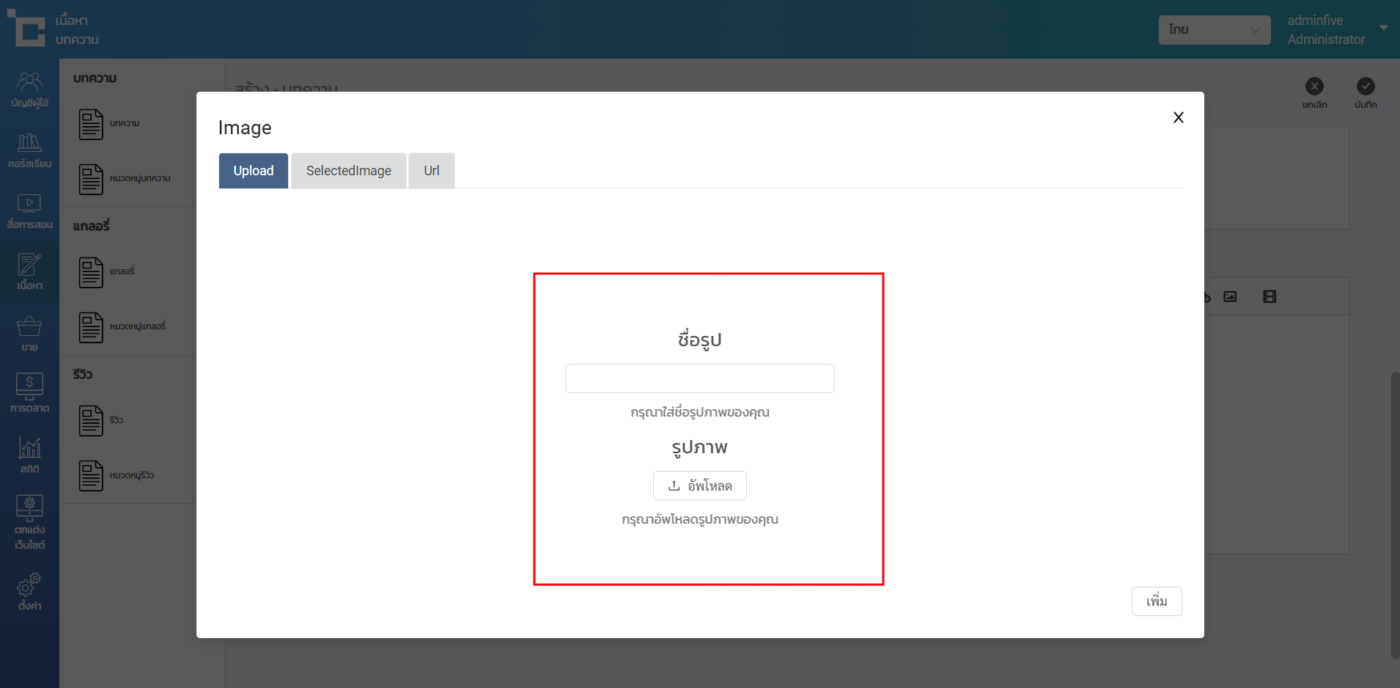This screenshot has width=1400, height=688.
Task: Open the บัญชีผู้ใช้ (user accounts) sidebar icon
Action: point(29,89)
